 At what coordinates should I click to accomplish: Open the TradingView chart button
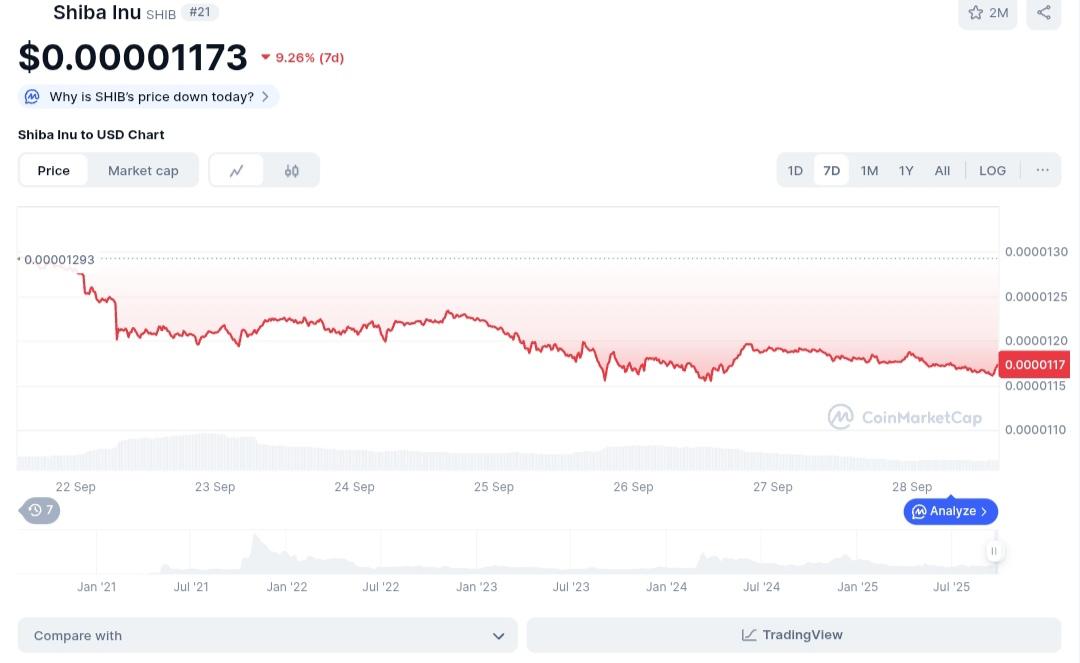click(793, 635)
